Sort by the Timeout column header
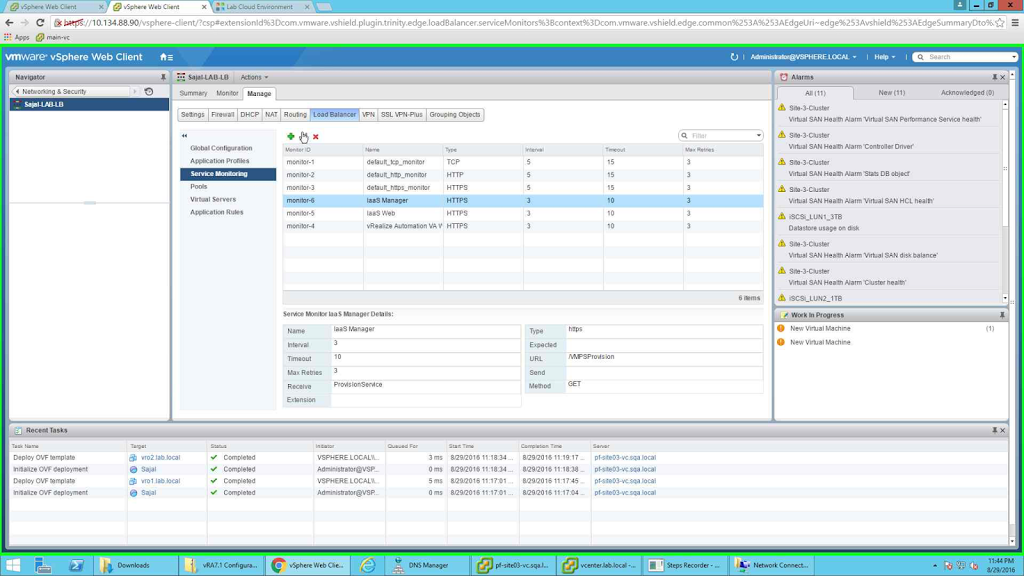The height and width of the screenshot is (576, 1024). 643,150
